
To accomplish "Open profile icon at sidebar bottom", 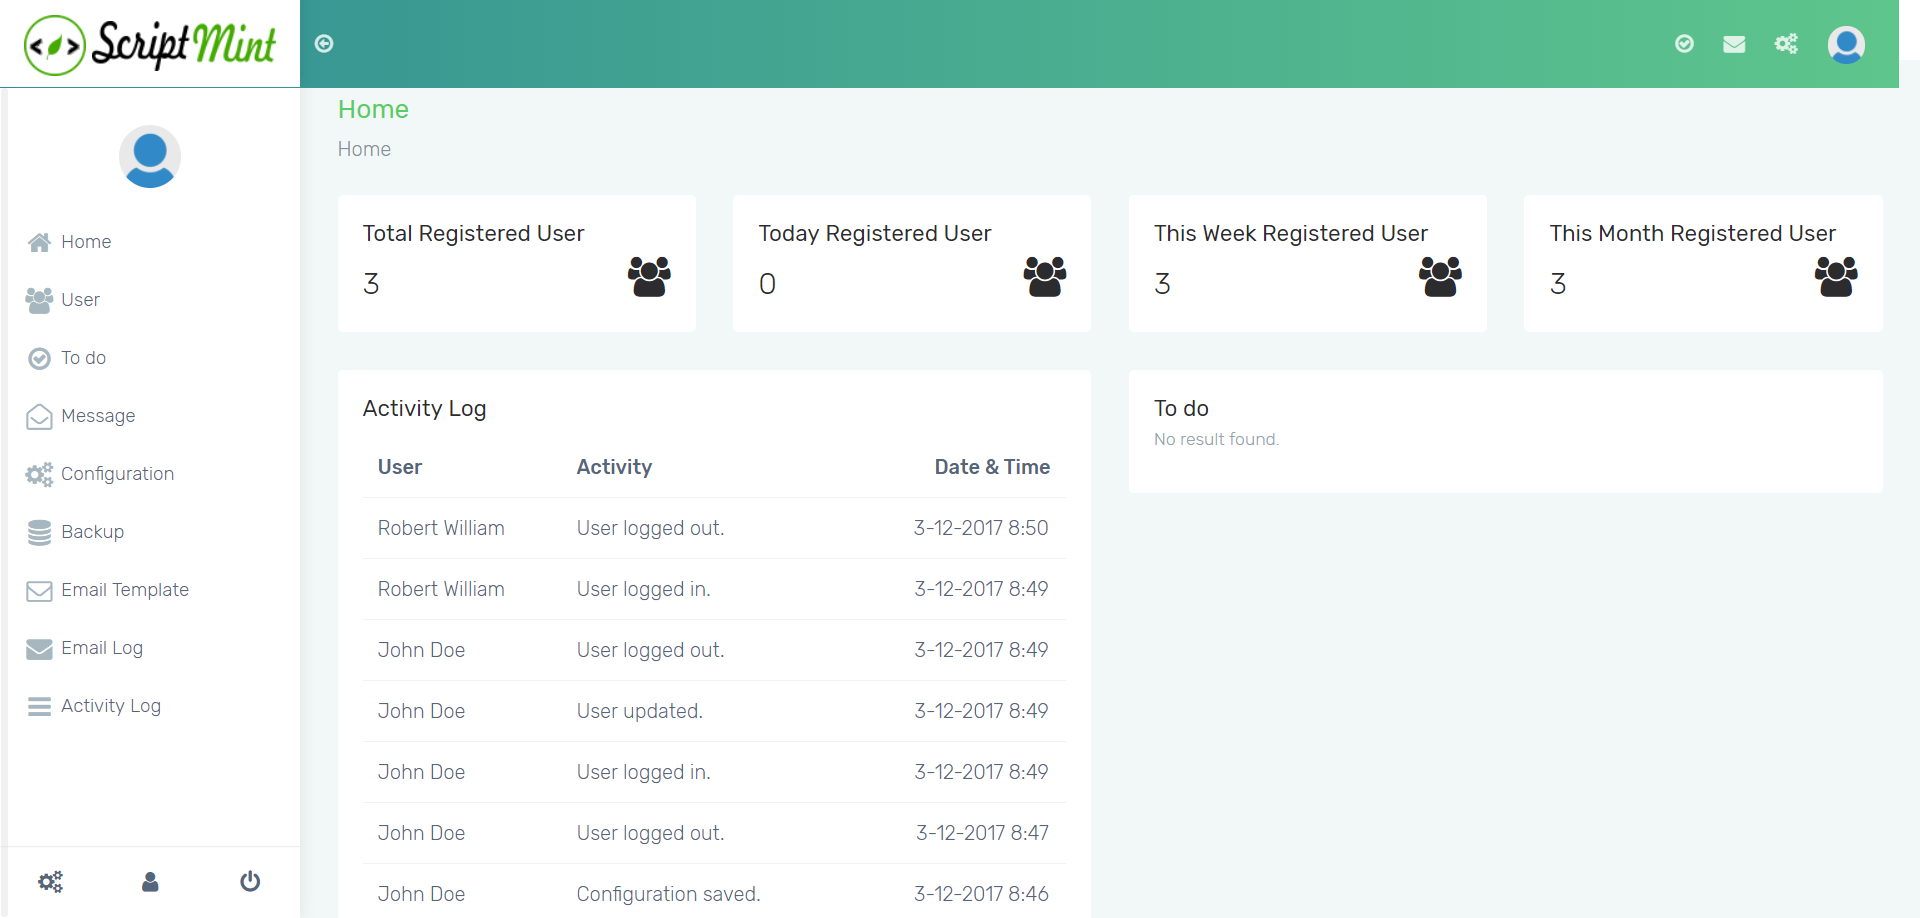I will coord(150,881).
